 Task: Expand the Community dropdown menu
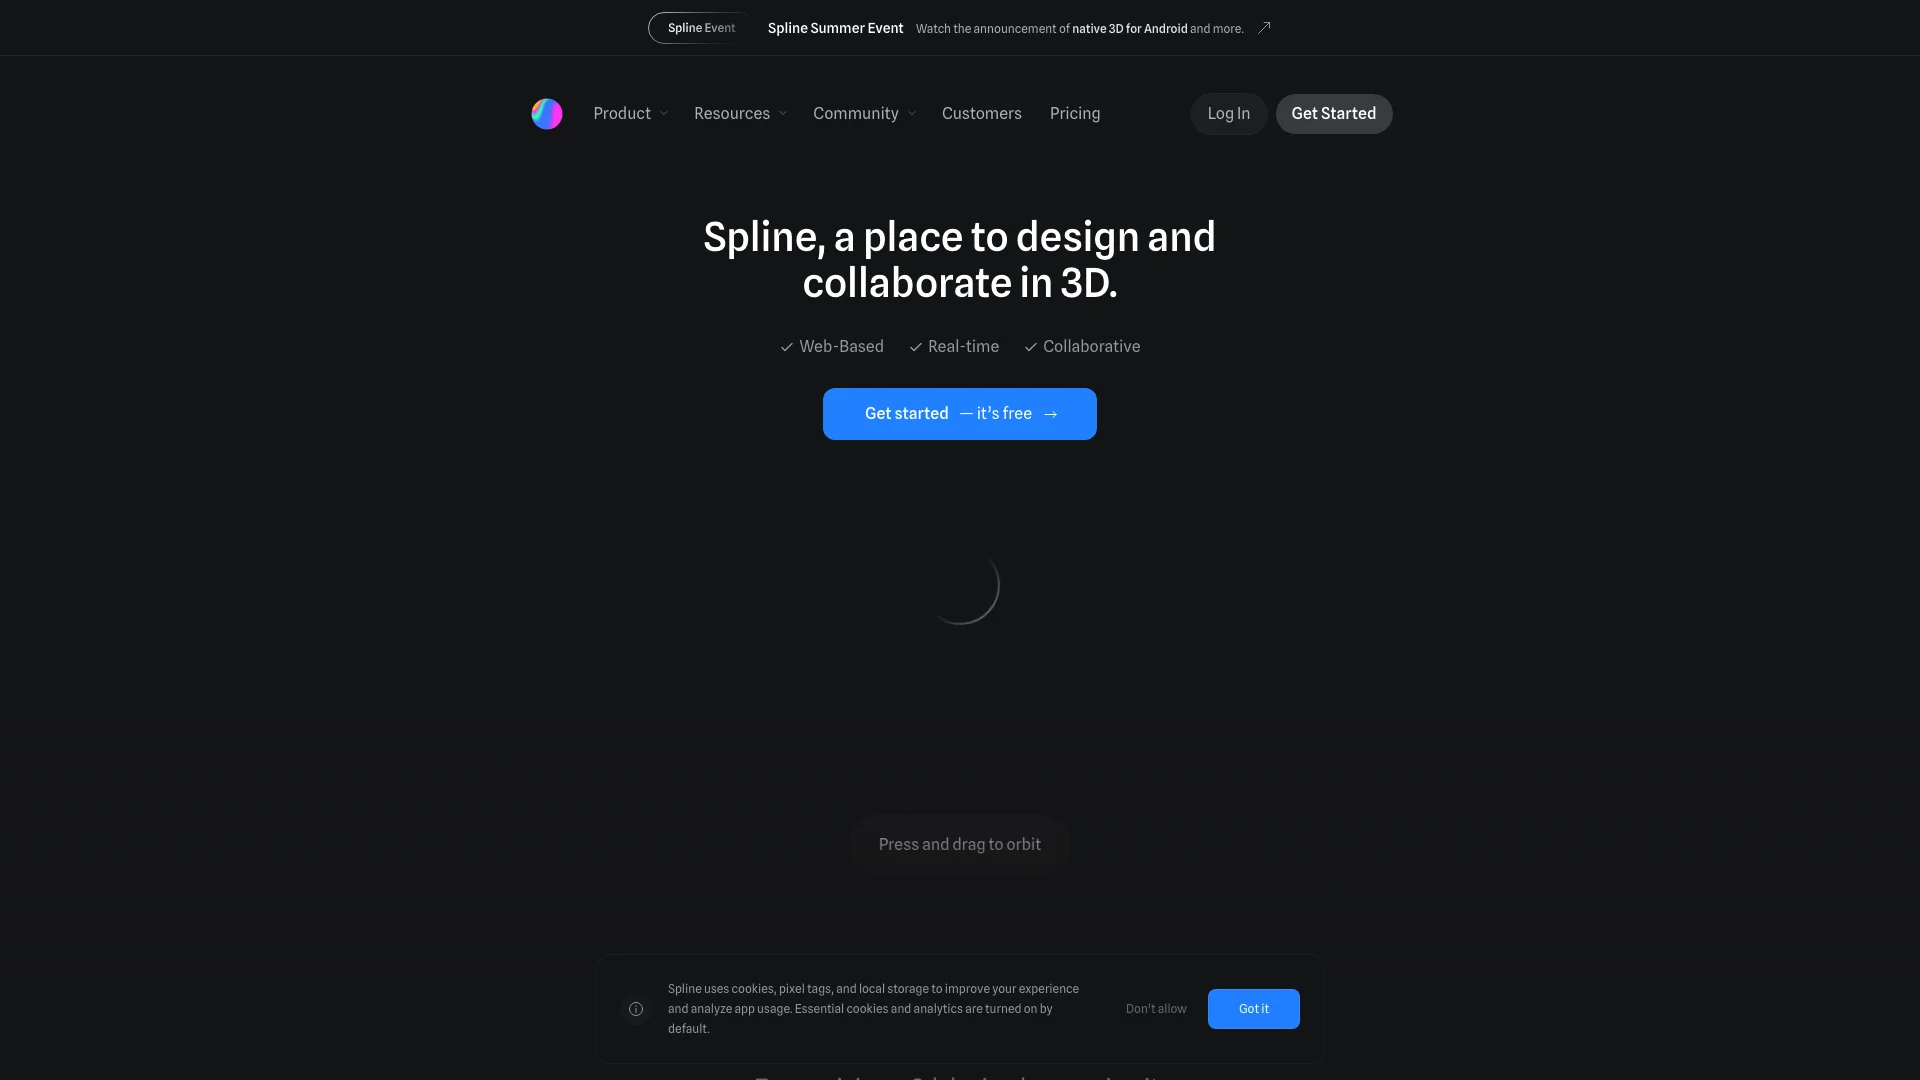pos(864,113)
